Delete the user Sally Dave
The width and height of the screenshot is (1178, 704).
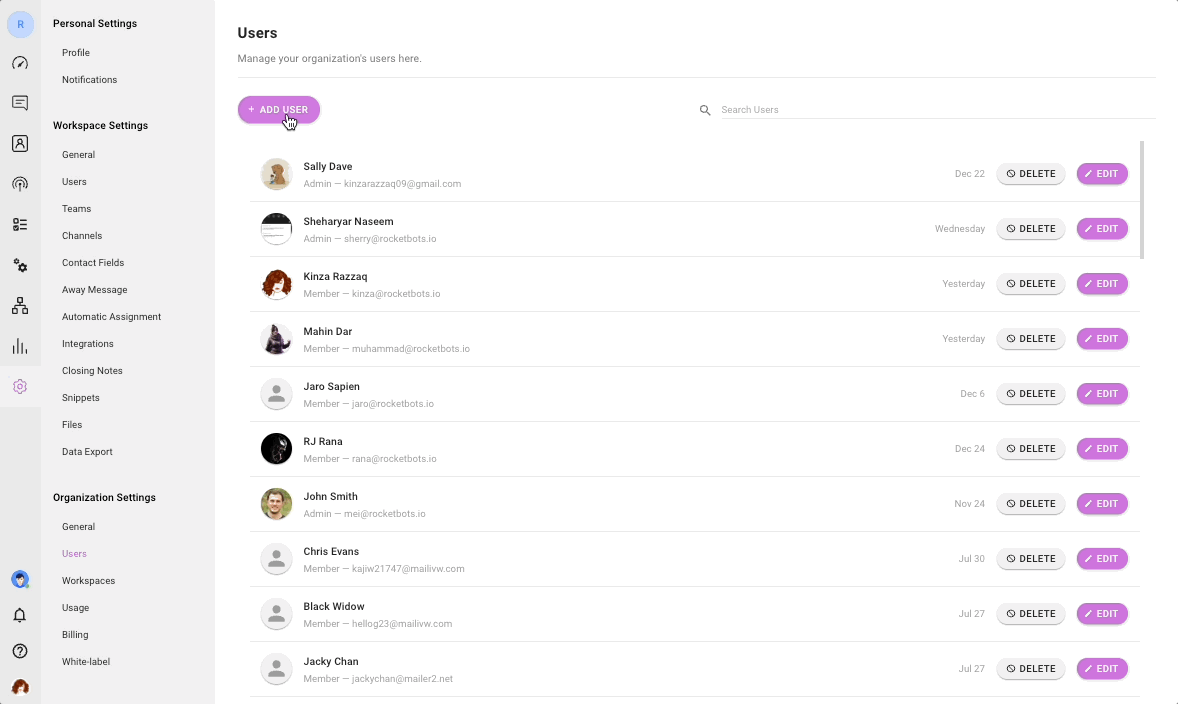pyautogui.click(x=1031, y=174)
